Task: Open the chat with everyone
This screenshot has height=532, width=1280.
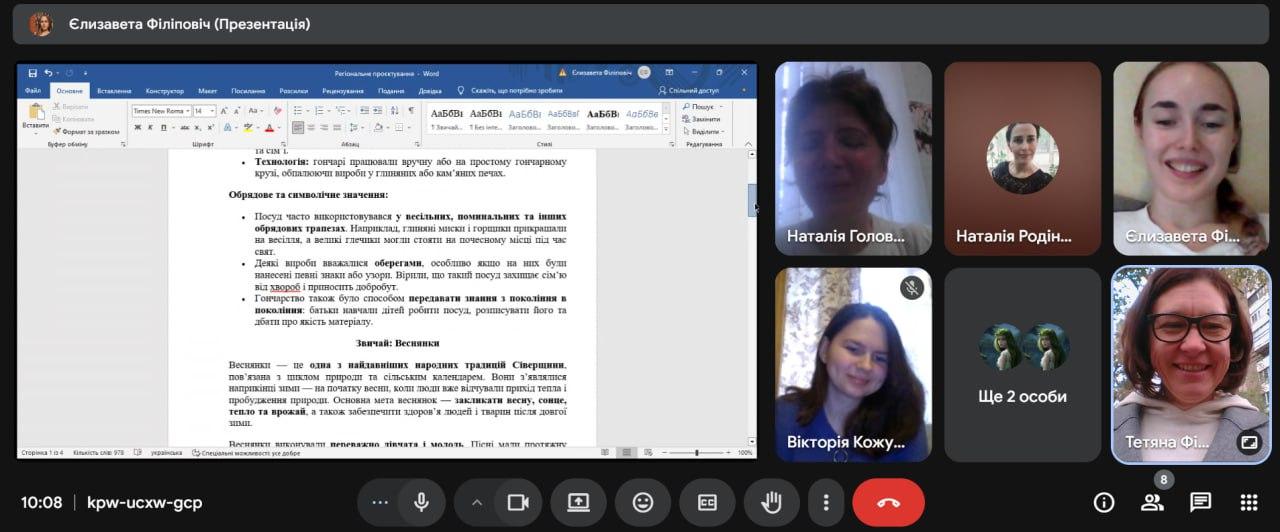Action: point(1200,502)
